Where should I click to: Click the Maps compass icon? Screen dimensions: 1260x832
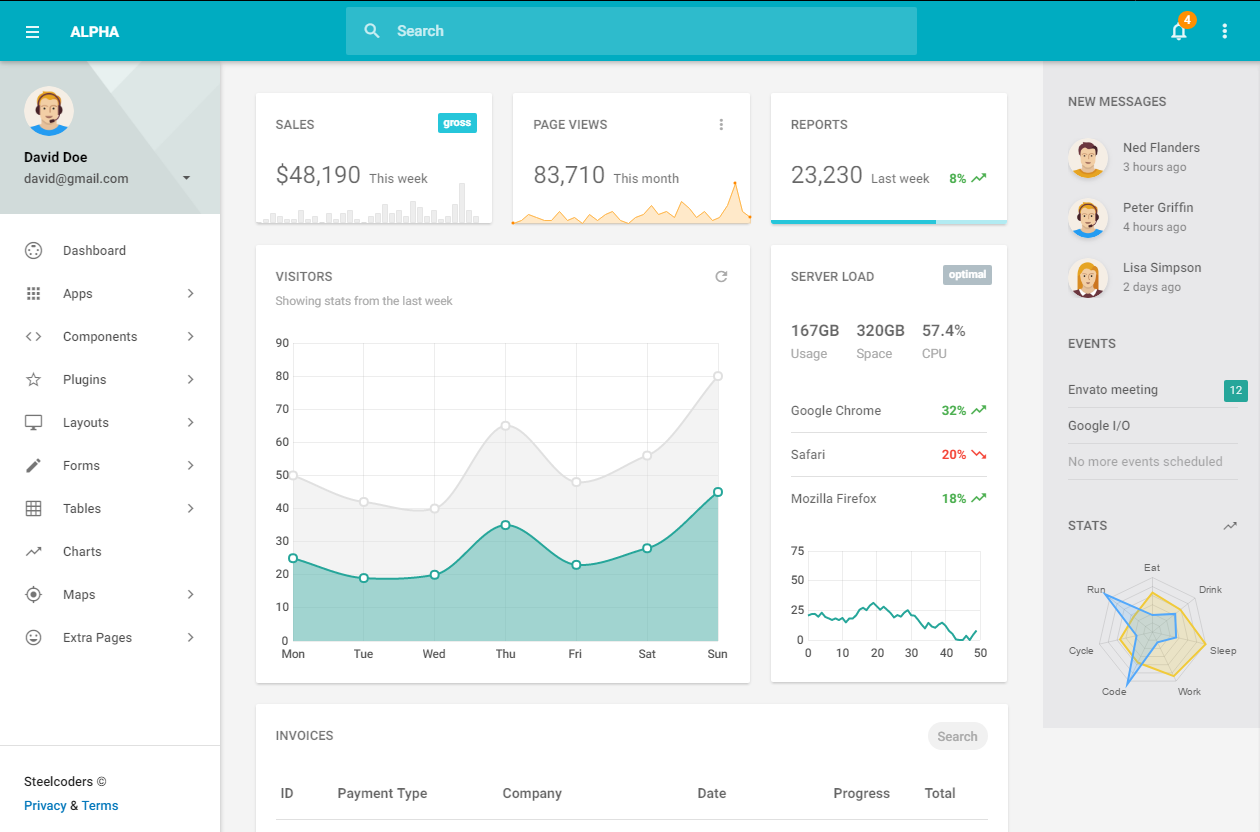tap(33, 594)
